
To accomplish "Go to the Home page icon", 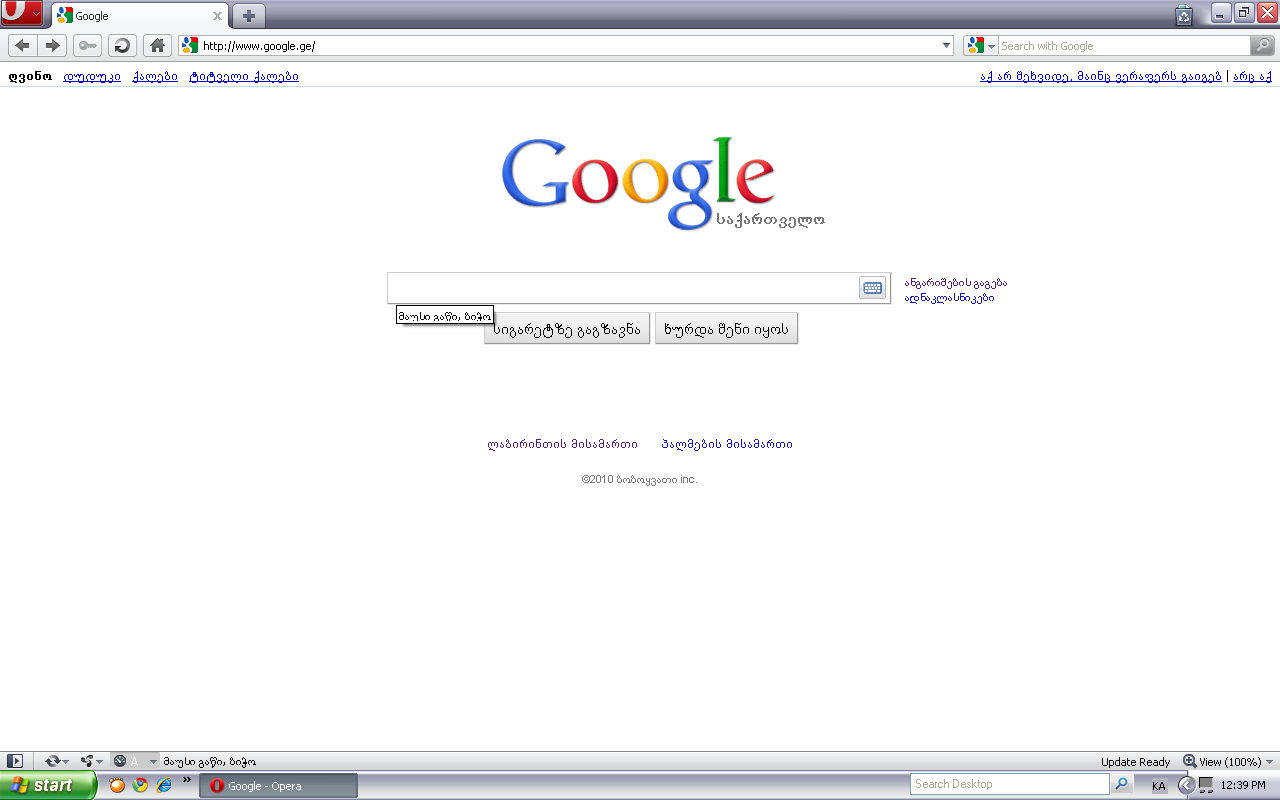I will (x=157, y=45).
